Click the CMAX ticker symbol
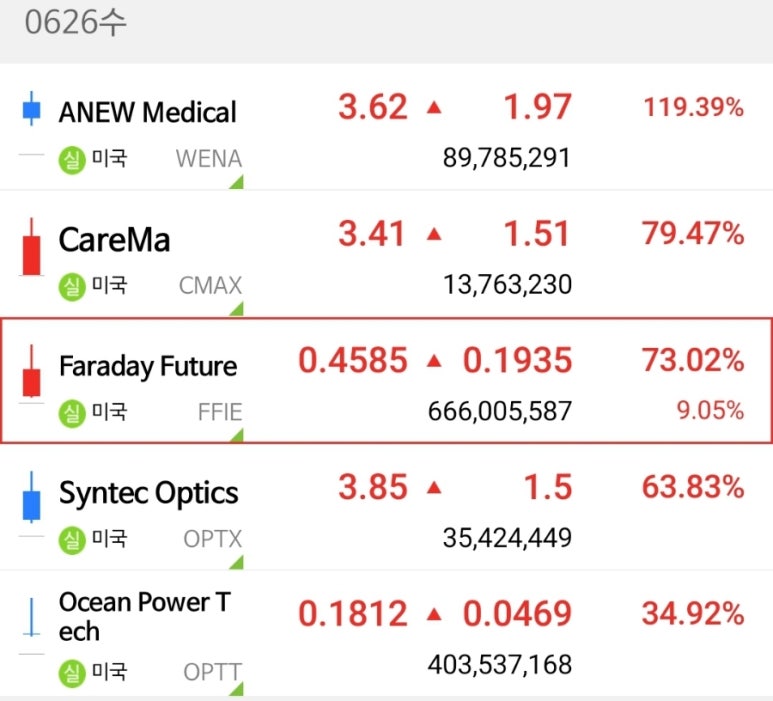 tap(211, 285)
